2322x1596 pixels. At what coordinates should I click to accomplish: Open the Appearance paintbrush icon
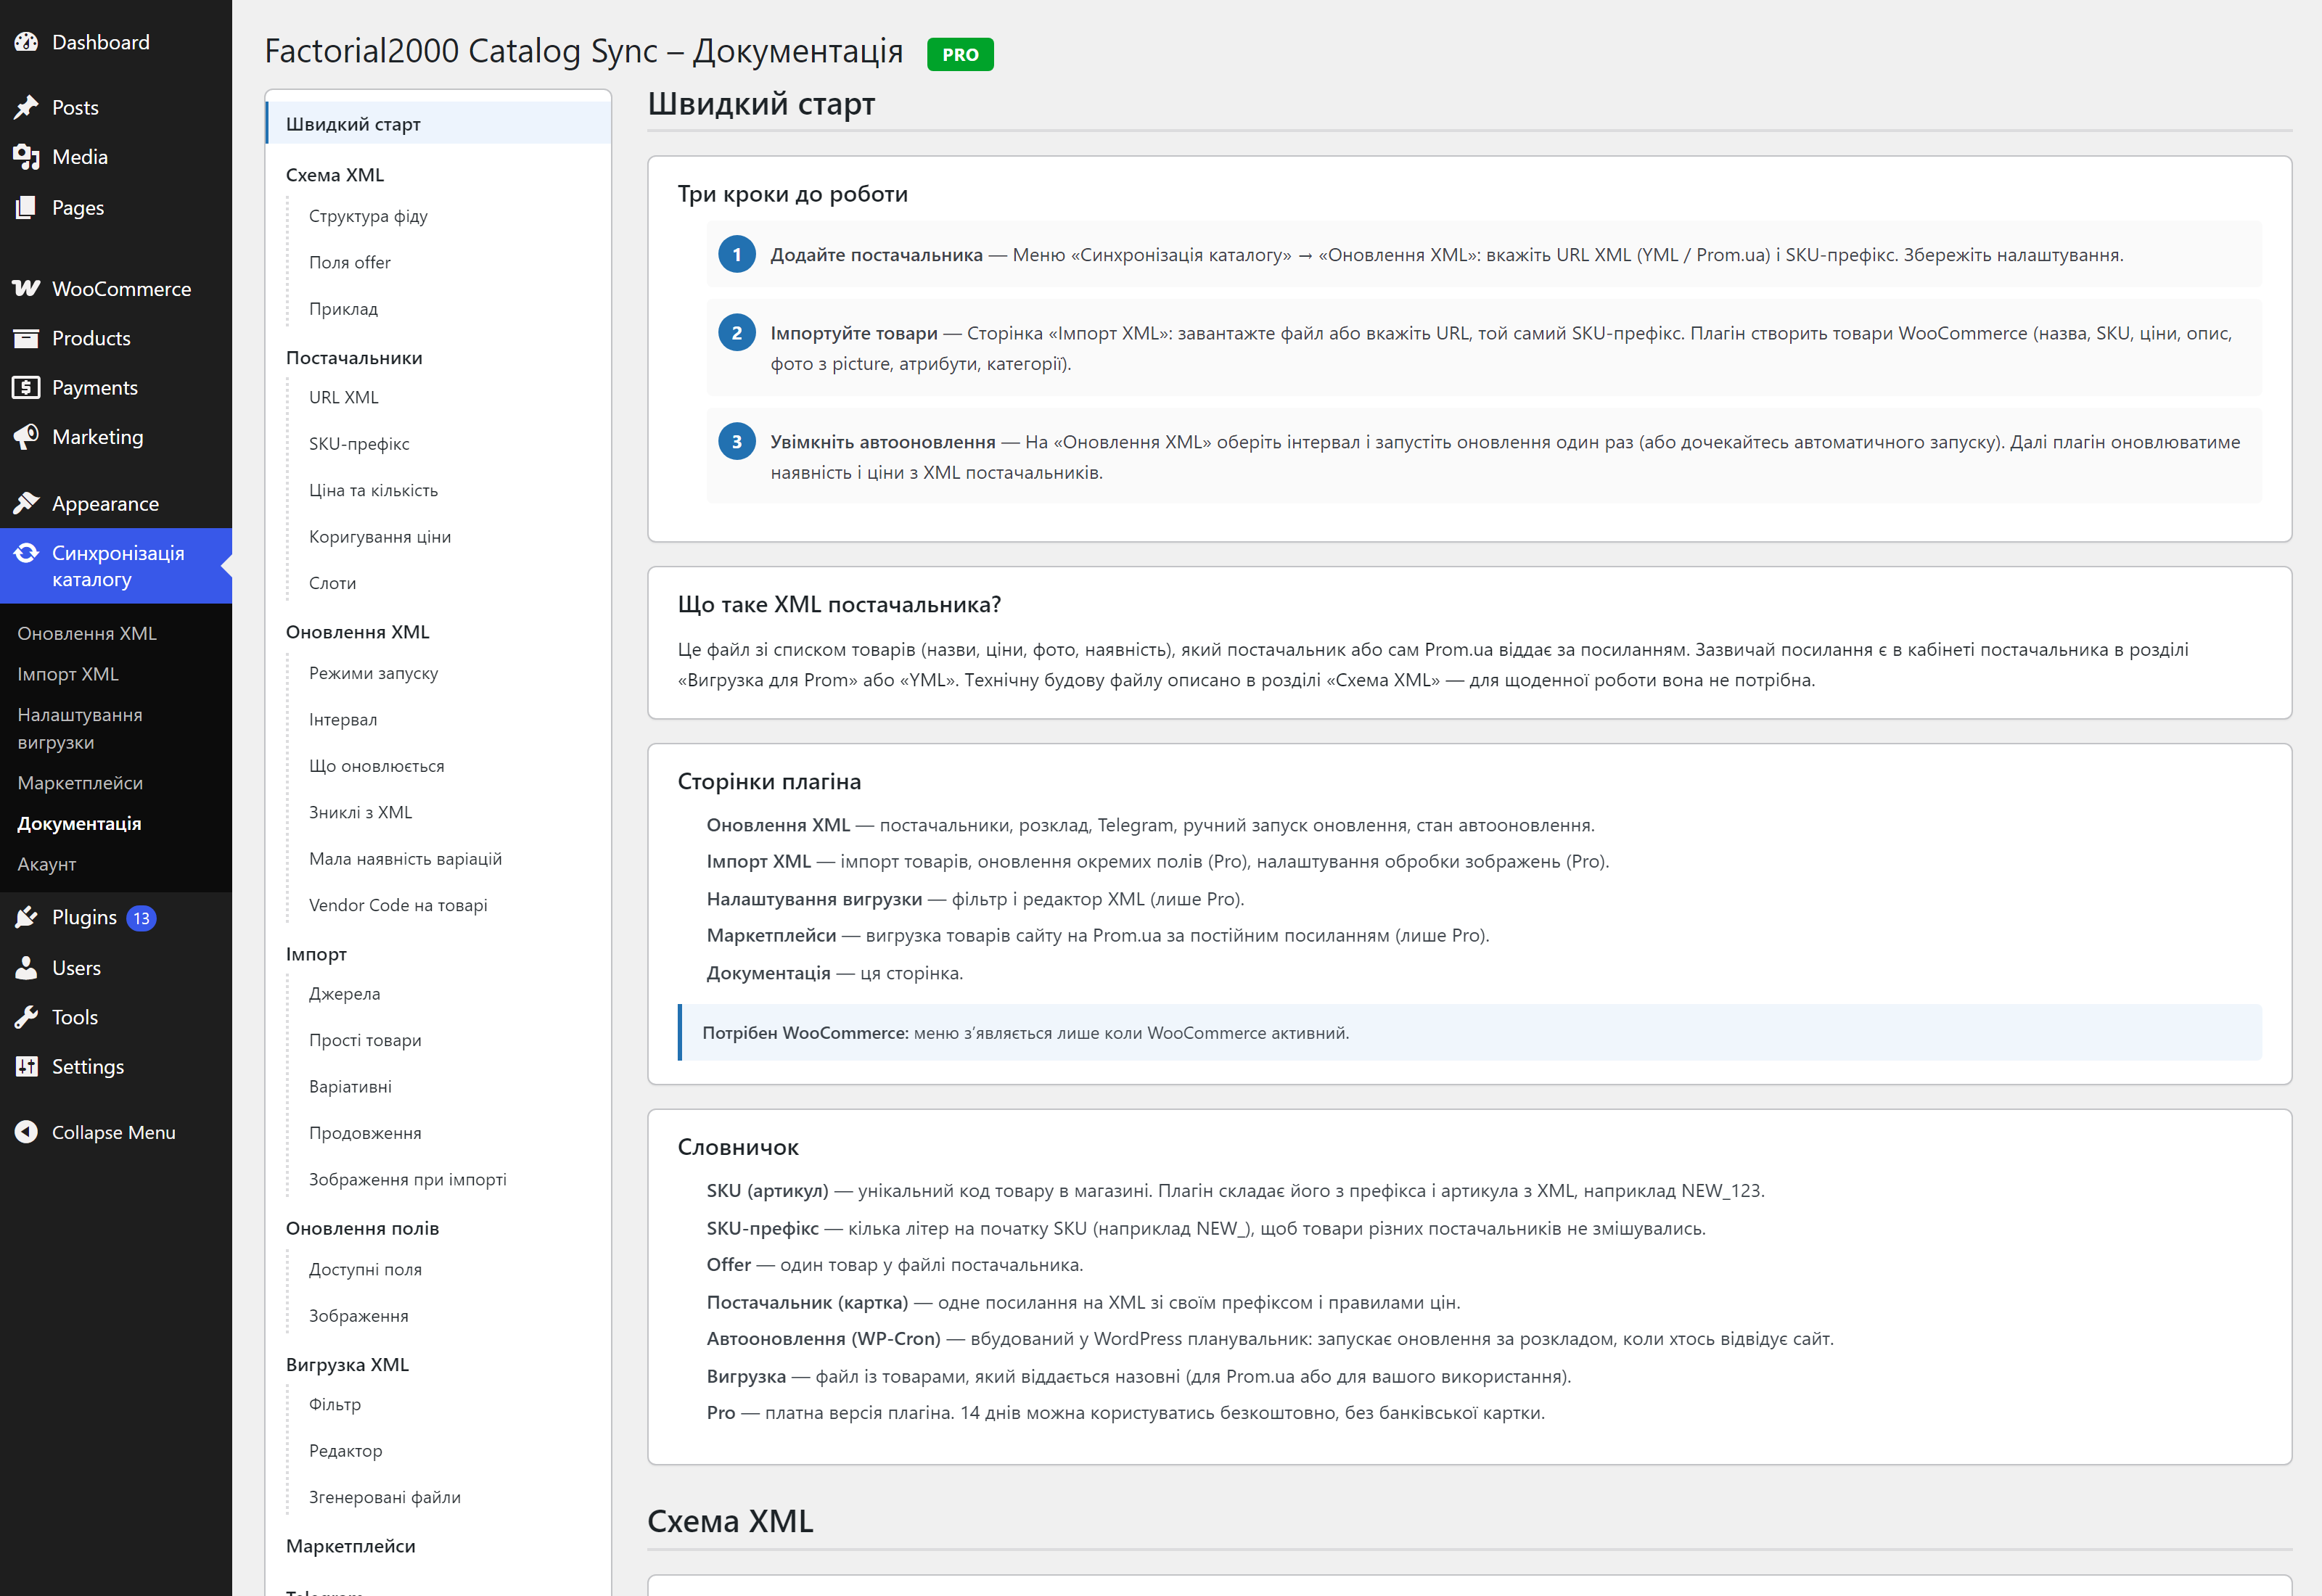(x=26, y=503)
